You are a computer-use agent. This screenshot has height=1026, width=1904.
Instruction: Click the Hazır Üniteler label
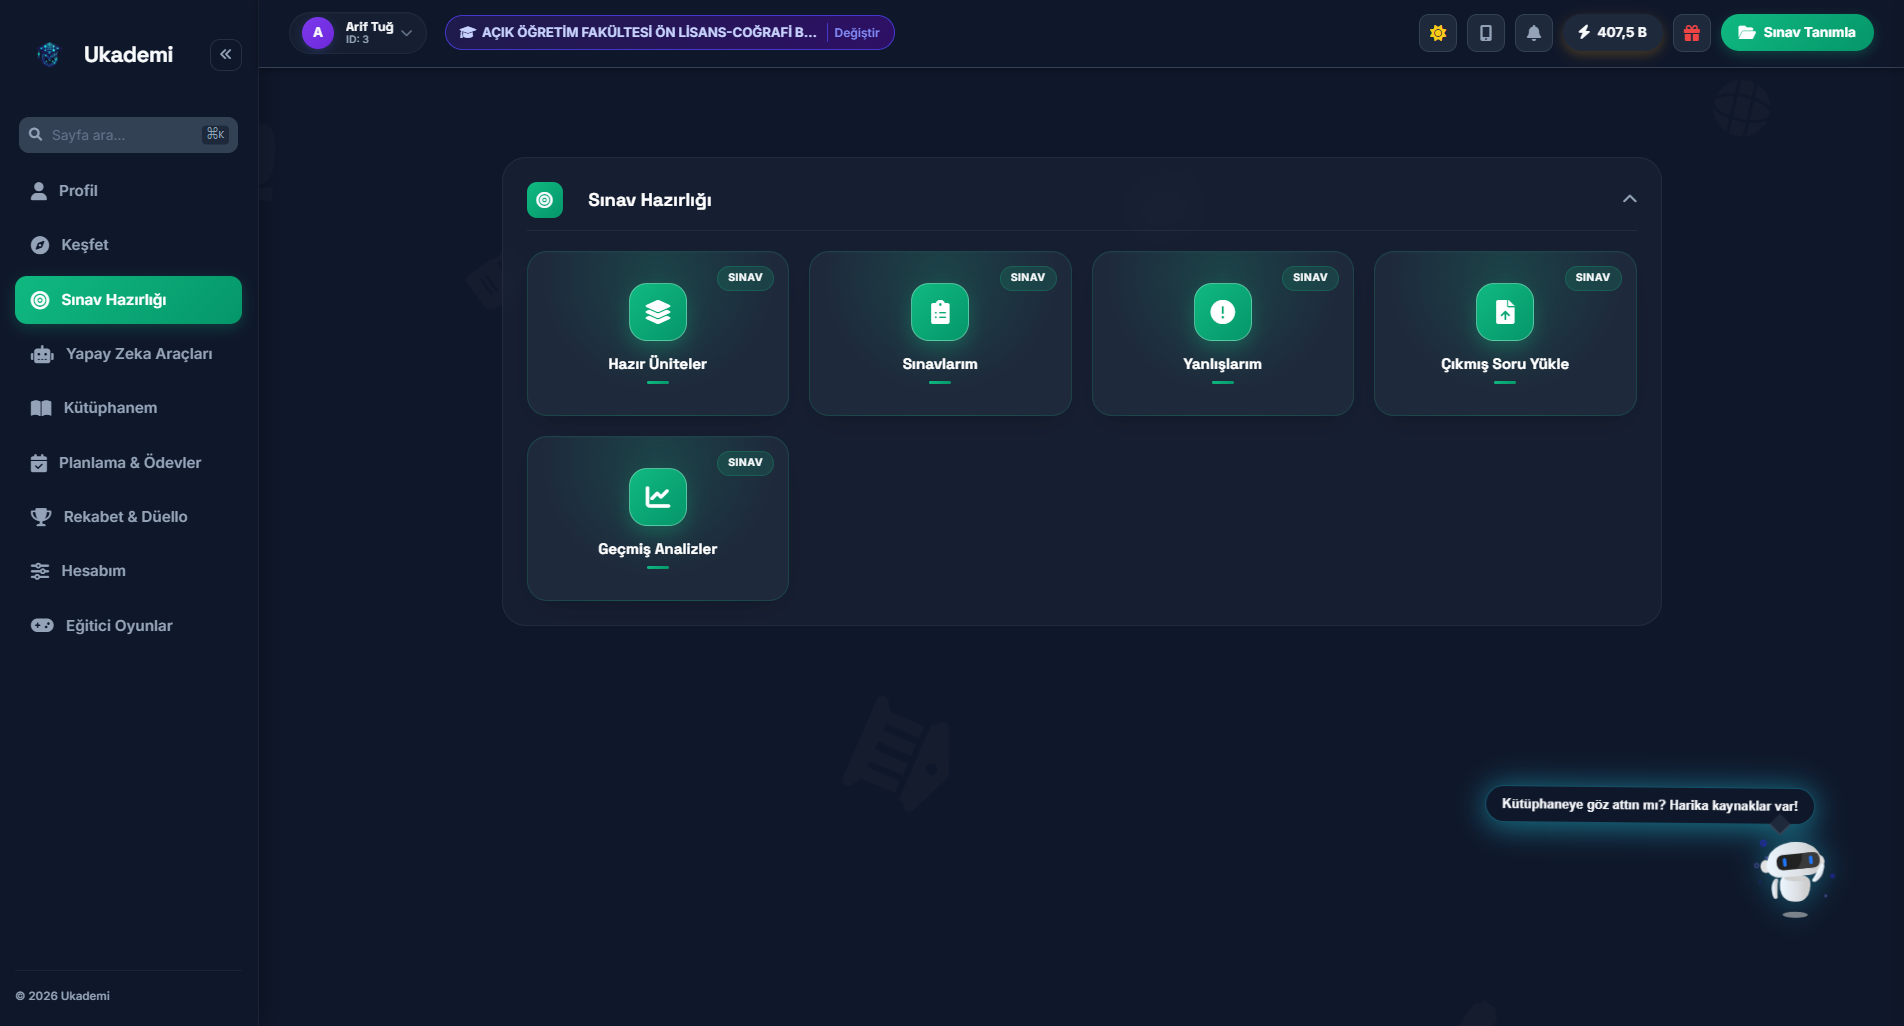pos(658,364)
